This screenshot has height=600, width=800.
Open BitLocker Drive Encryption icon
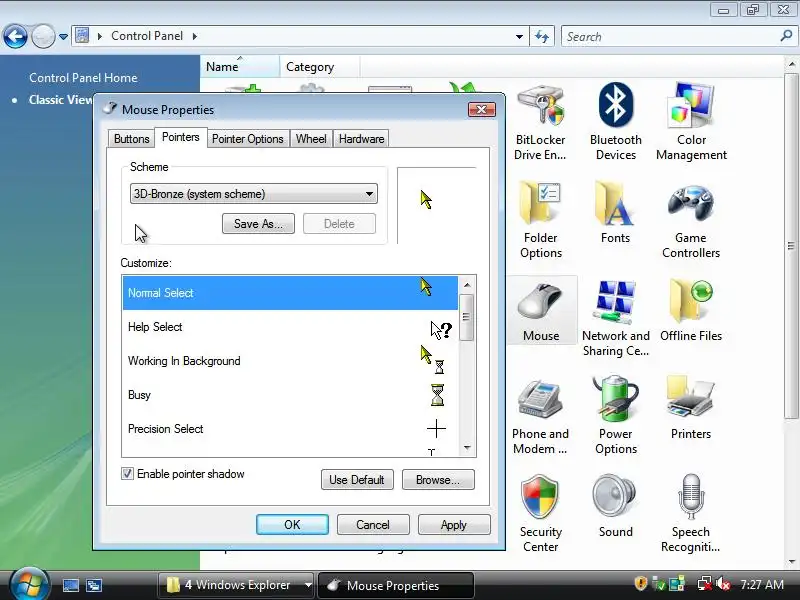pos(540,121)
